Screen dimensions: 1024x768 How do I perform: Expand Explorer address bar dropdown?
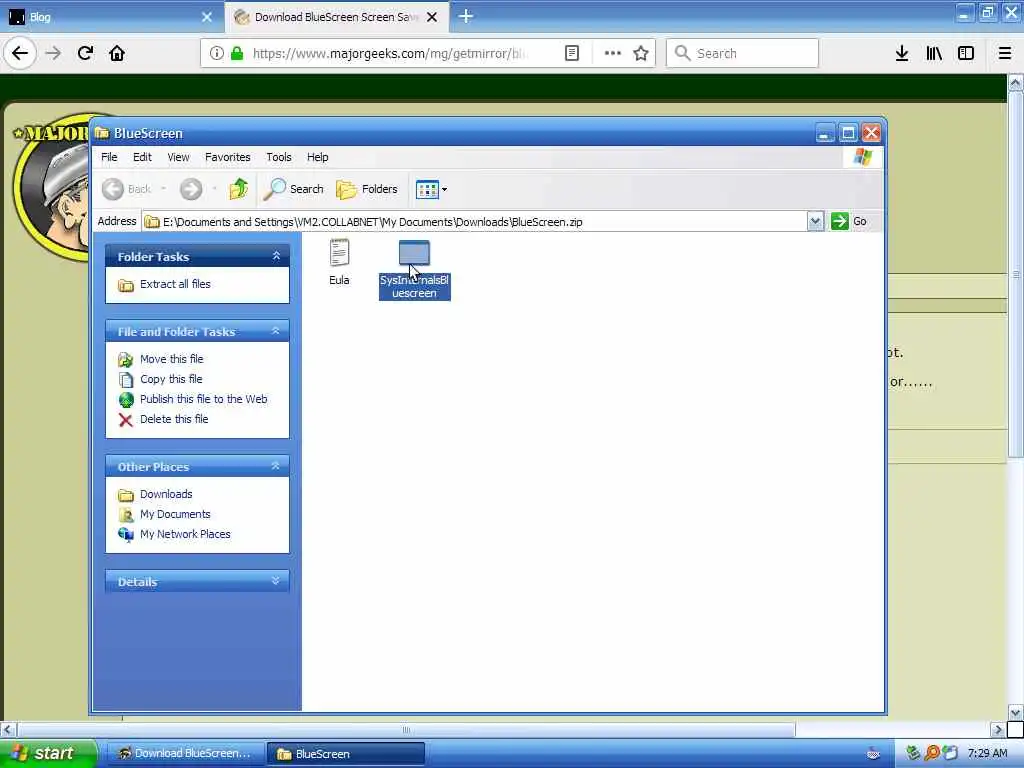(x=815, y=221)
